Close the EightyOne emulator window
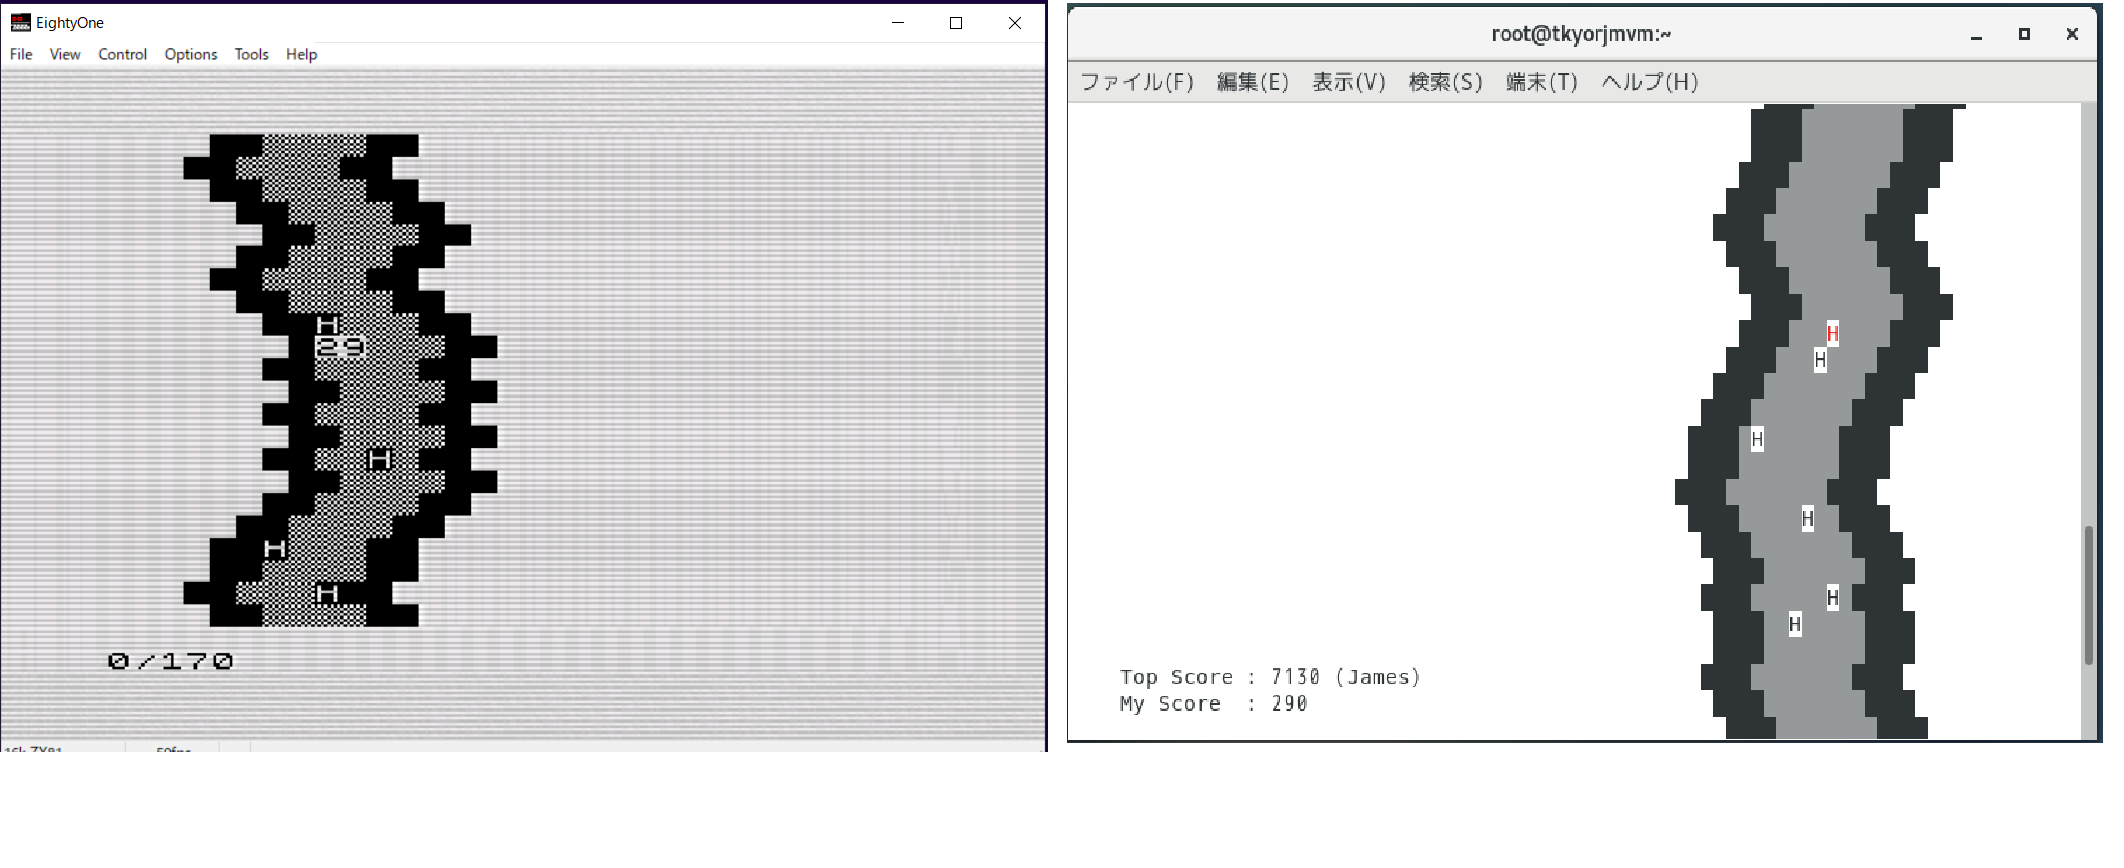Image resolution: width=2124 pixels, height=868 pixels. [1015, 22]
